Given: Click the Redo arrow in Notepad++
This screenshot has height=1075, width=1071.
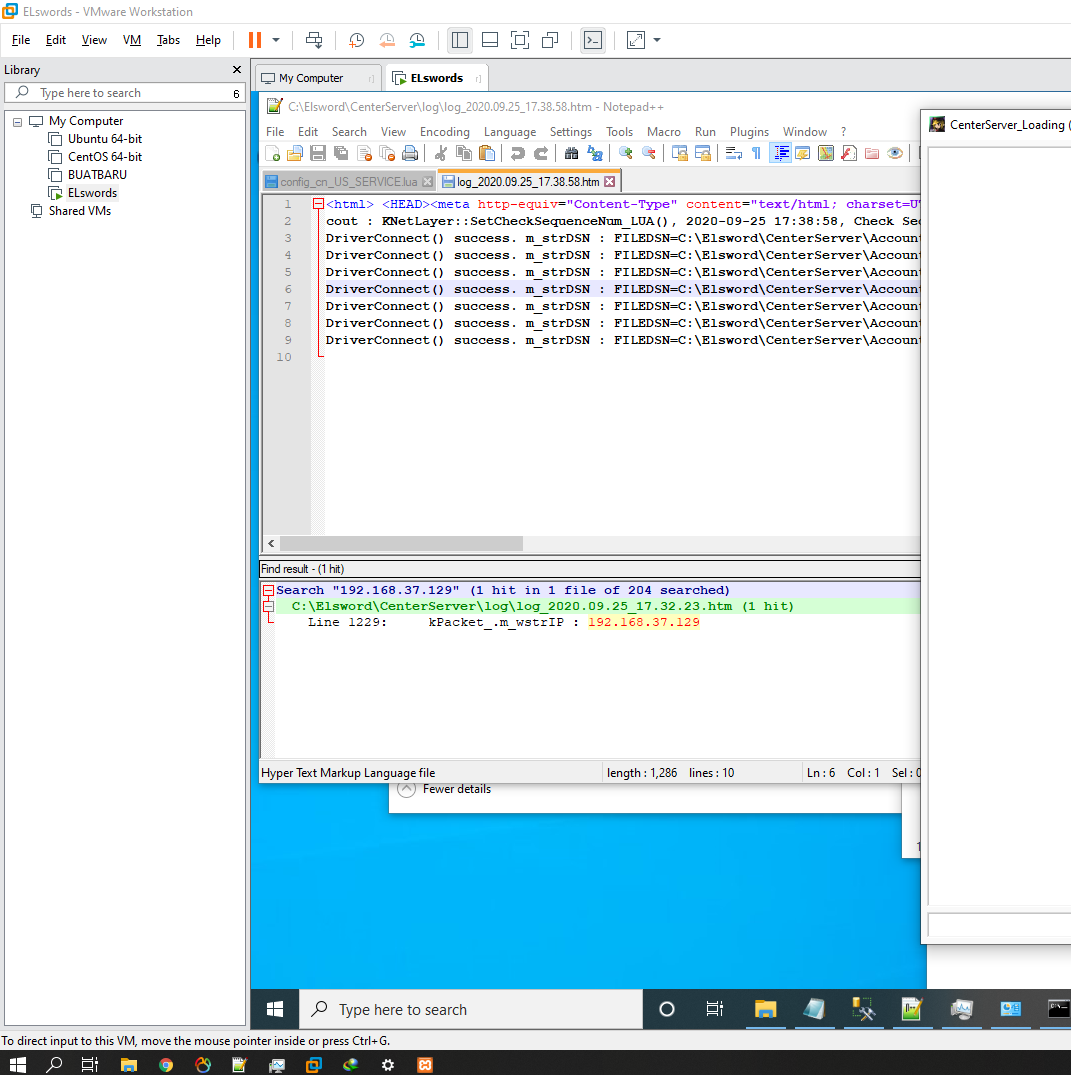Looking at the screenshot, I should pos(541,154).
